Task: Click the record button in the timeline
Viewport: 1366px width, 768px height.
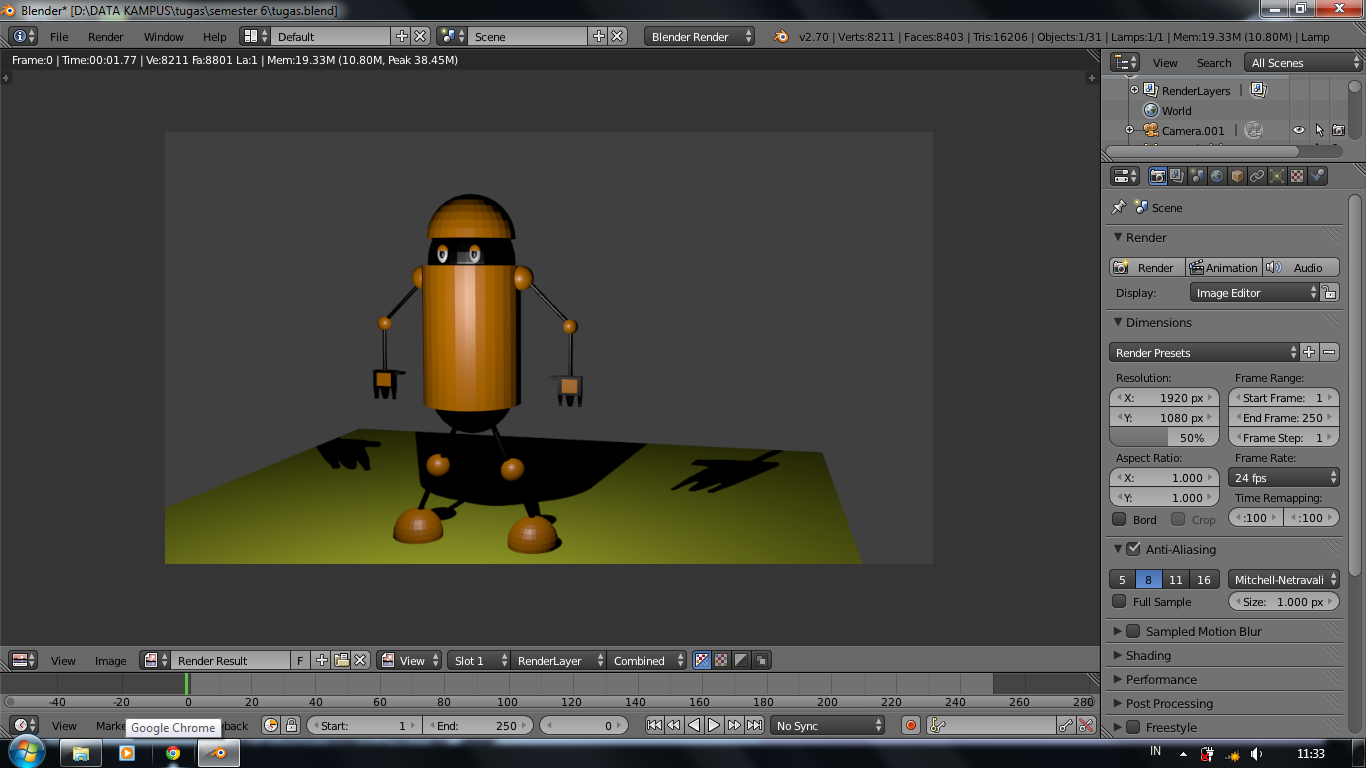Action: tap(909, 725)
